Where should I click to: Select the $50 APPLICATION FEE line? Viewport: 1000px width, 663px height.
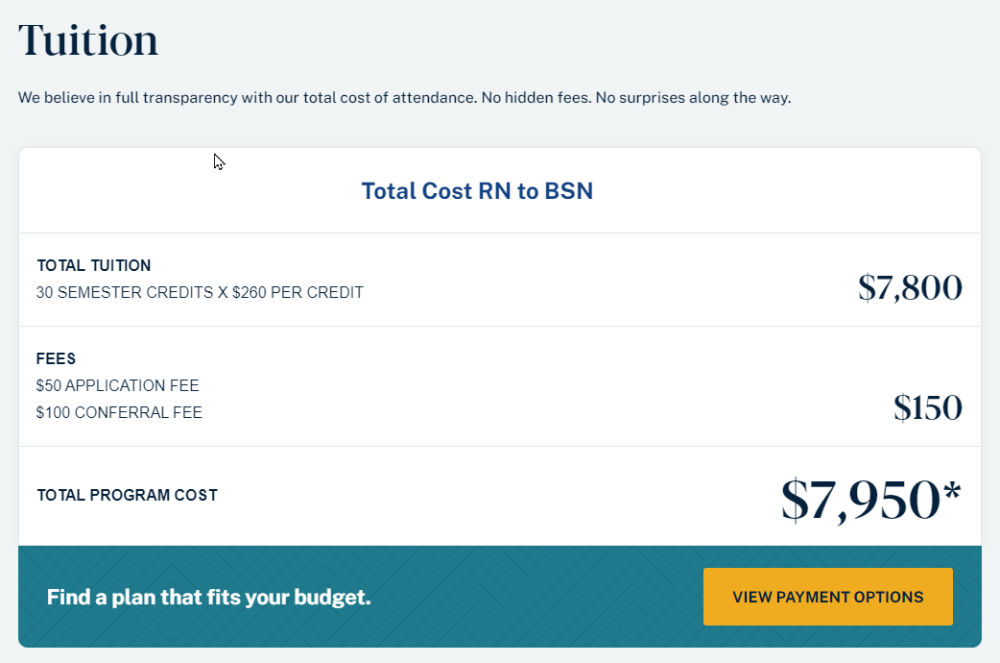pyautogui.click(x=117, y=385)
